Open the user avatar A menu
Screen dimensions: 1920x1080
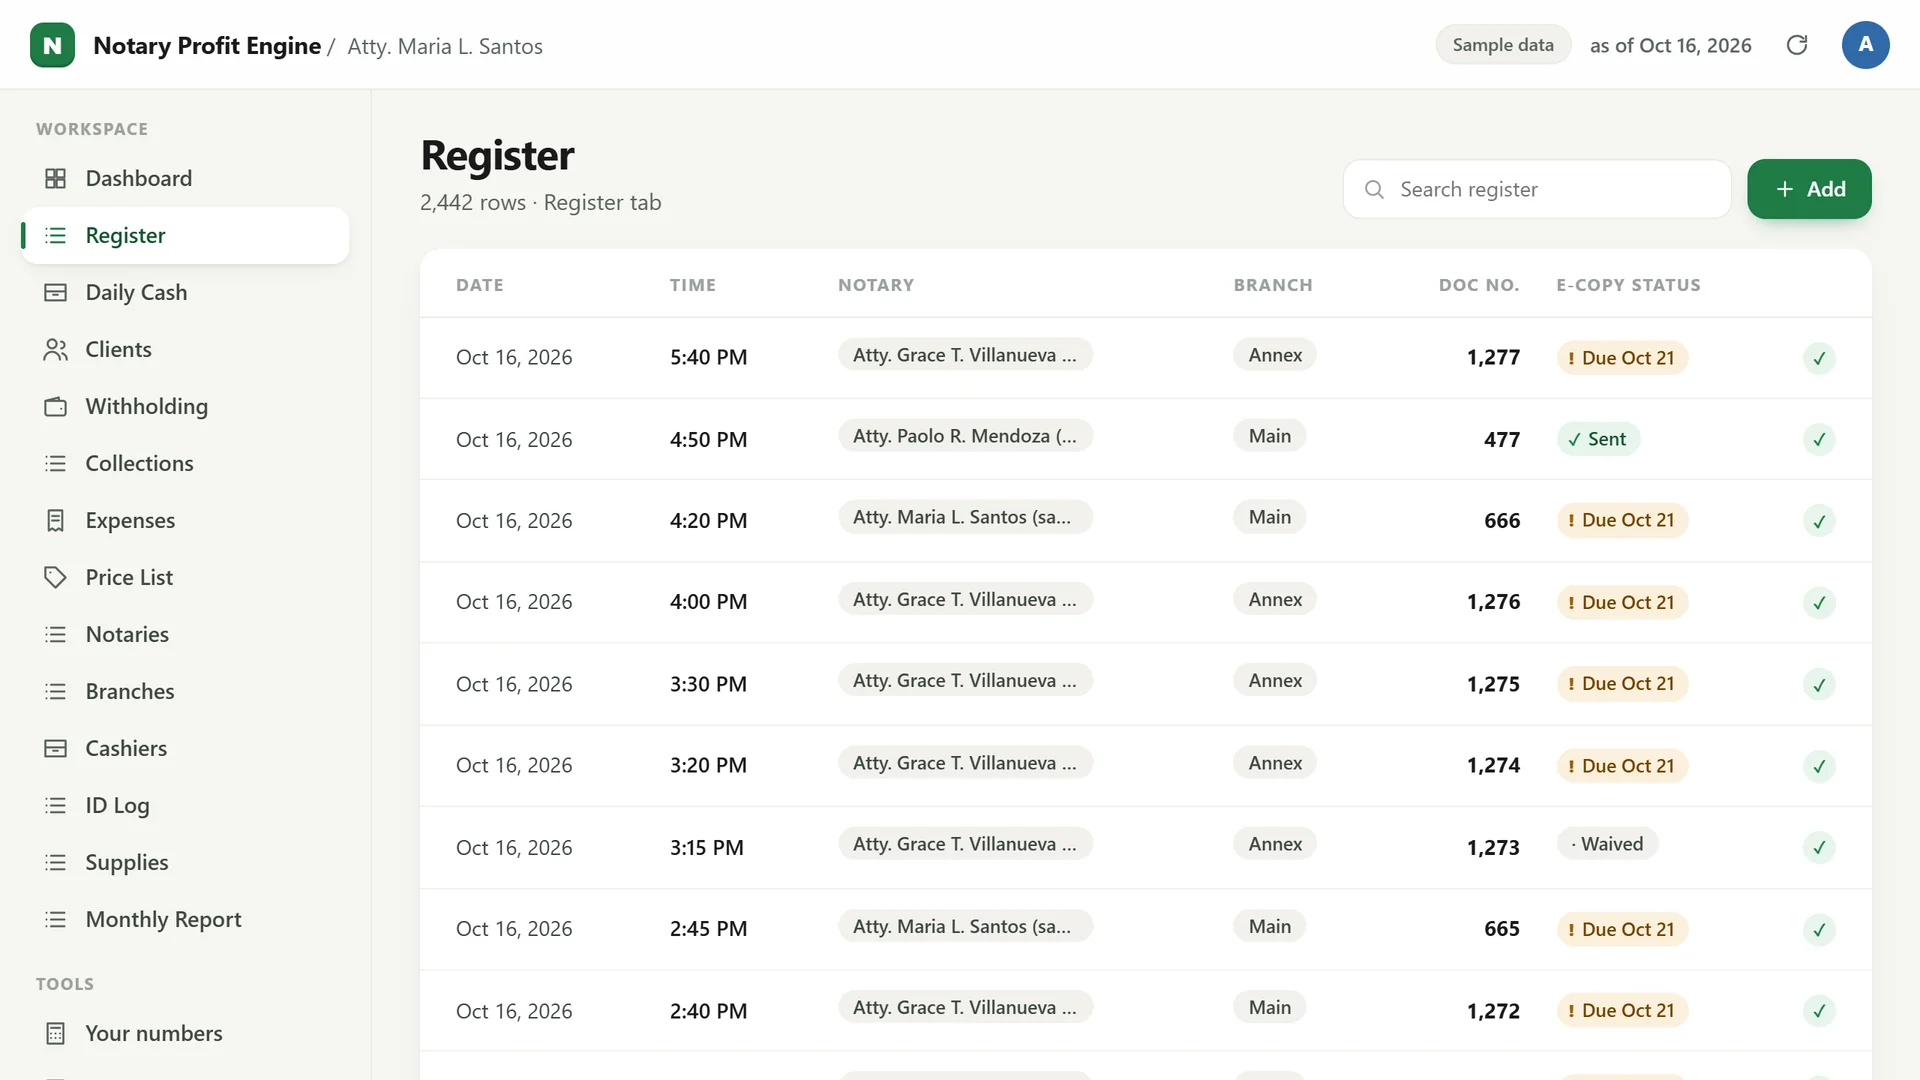tap(1865, 45)
